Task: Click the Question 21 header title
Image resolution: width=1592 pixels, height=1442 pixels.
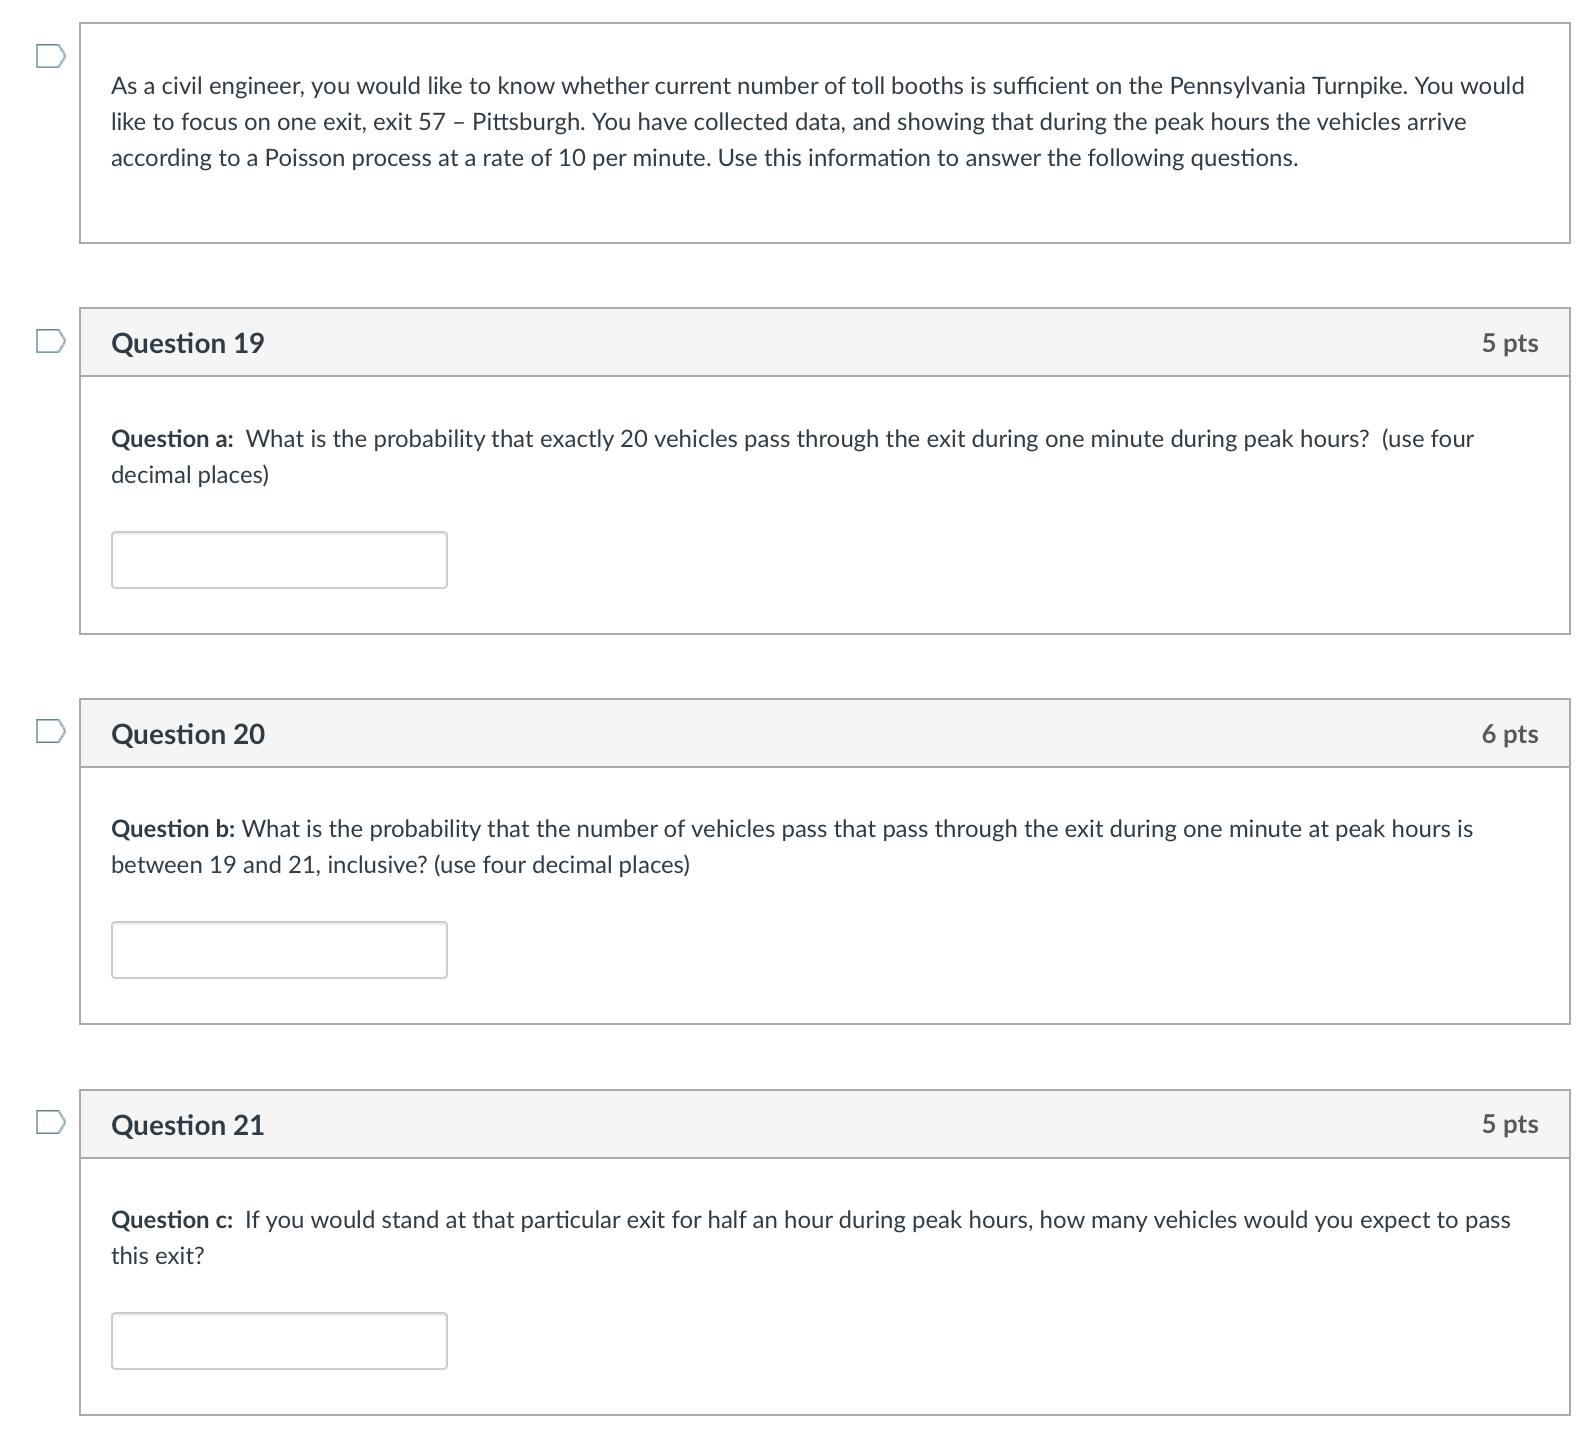Action: click(x=188, y=1125)
